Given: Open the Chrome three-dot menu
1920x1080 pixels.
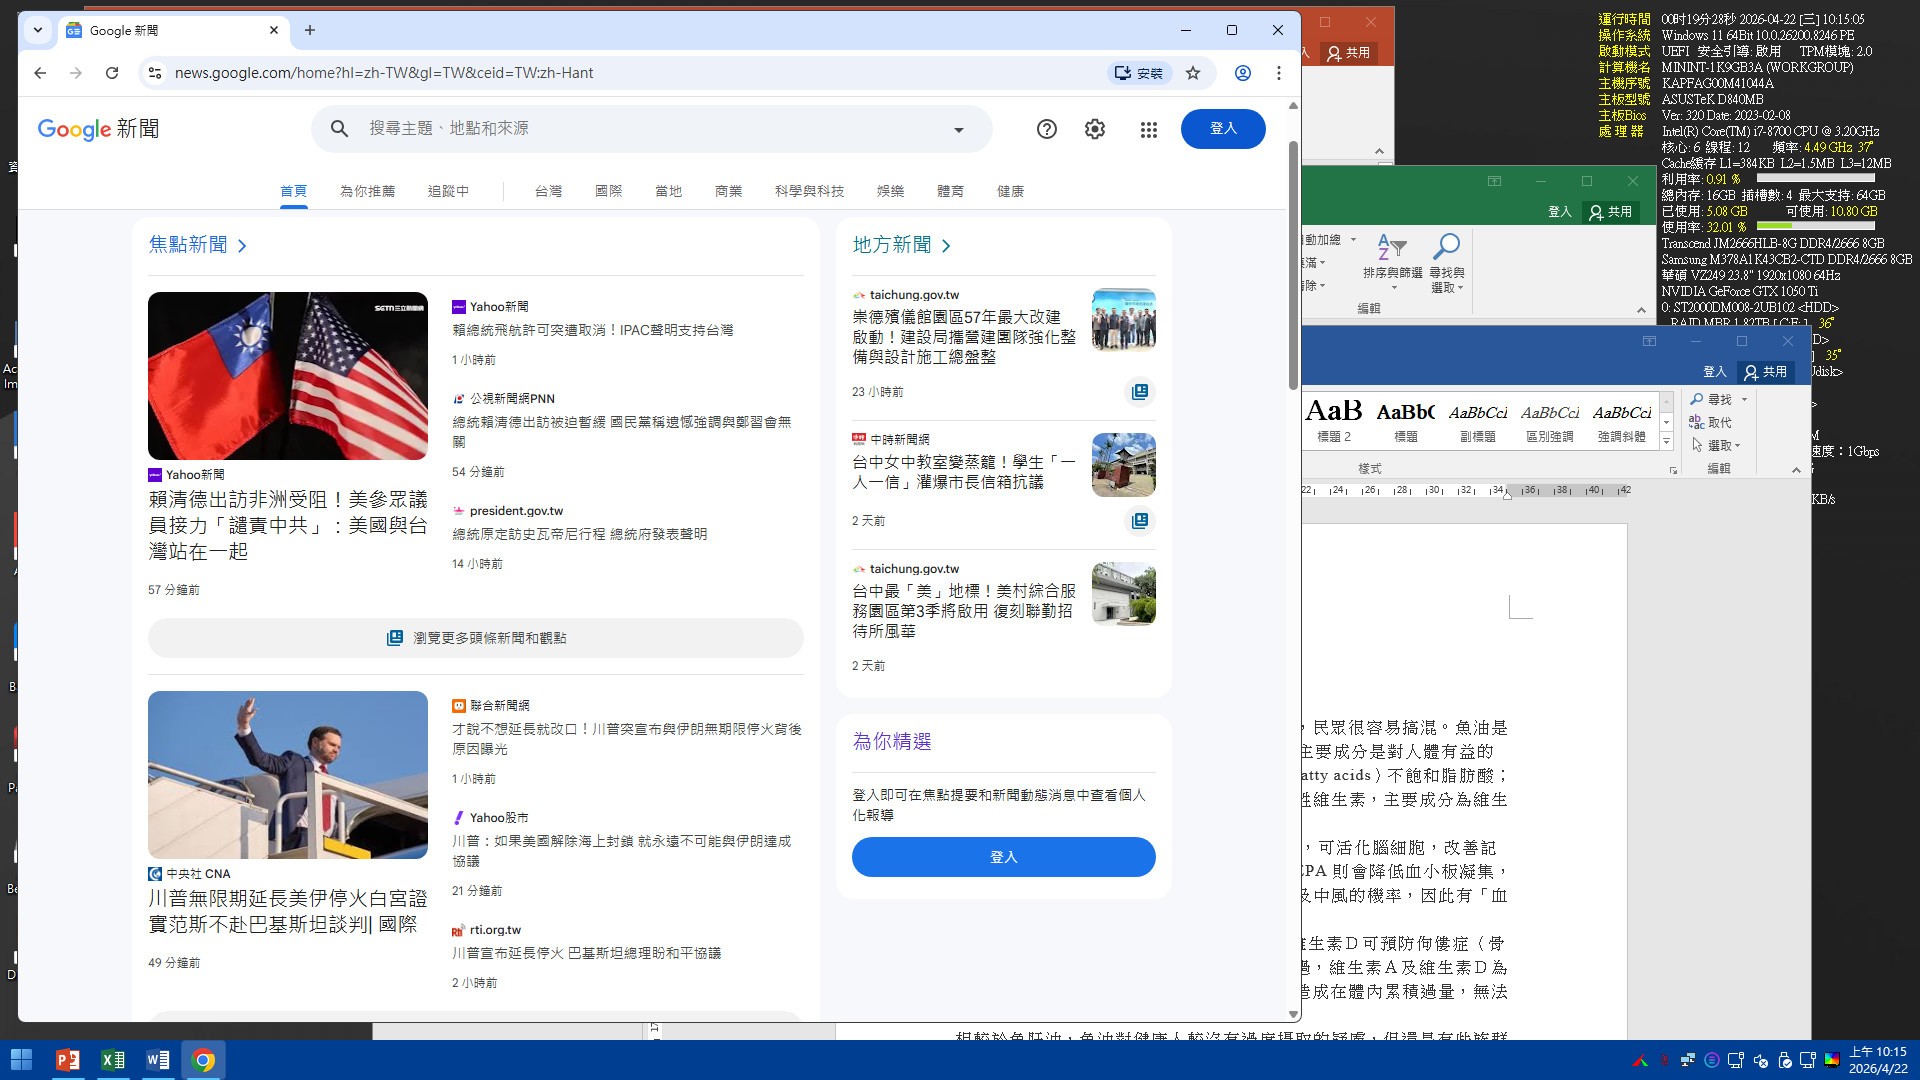Looking at the screenshot, I should (1278, 73).
